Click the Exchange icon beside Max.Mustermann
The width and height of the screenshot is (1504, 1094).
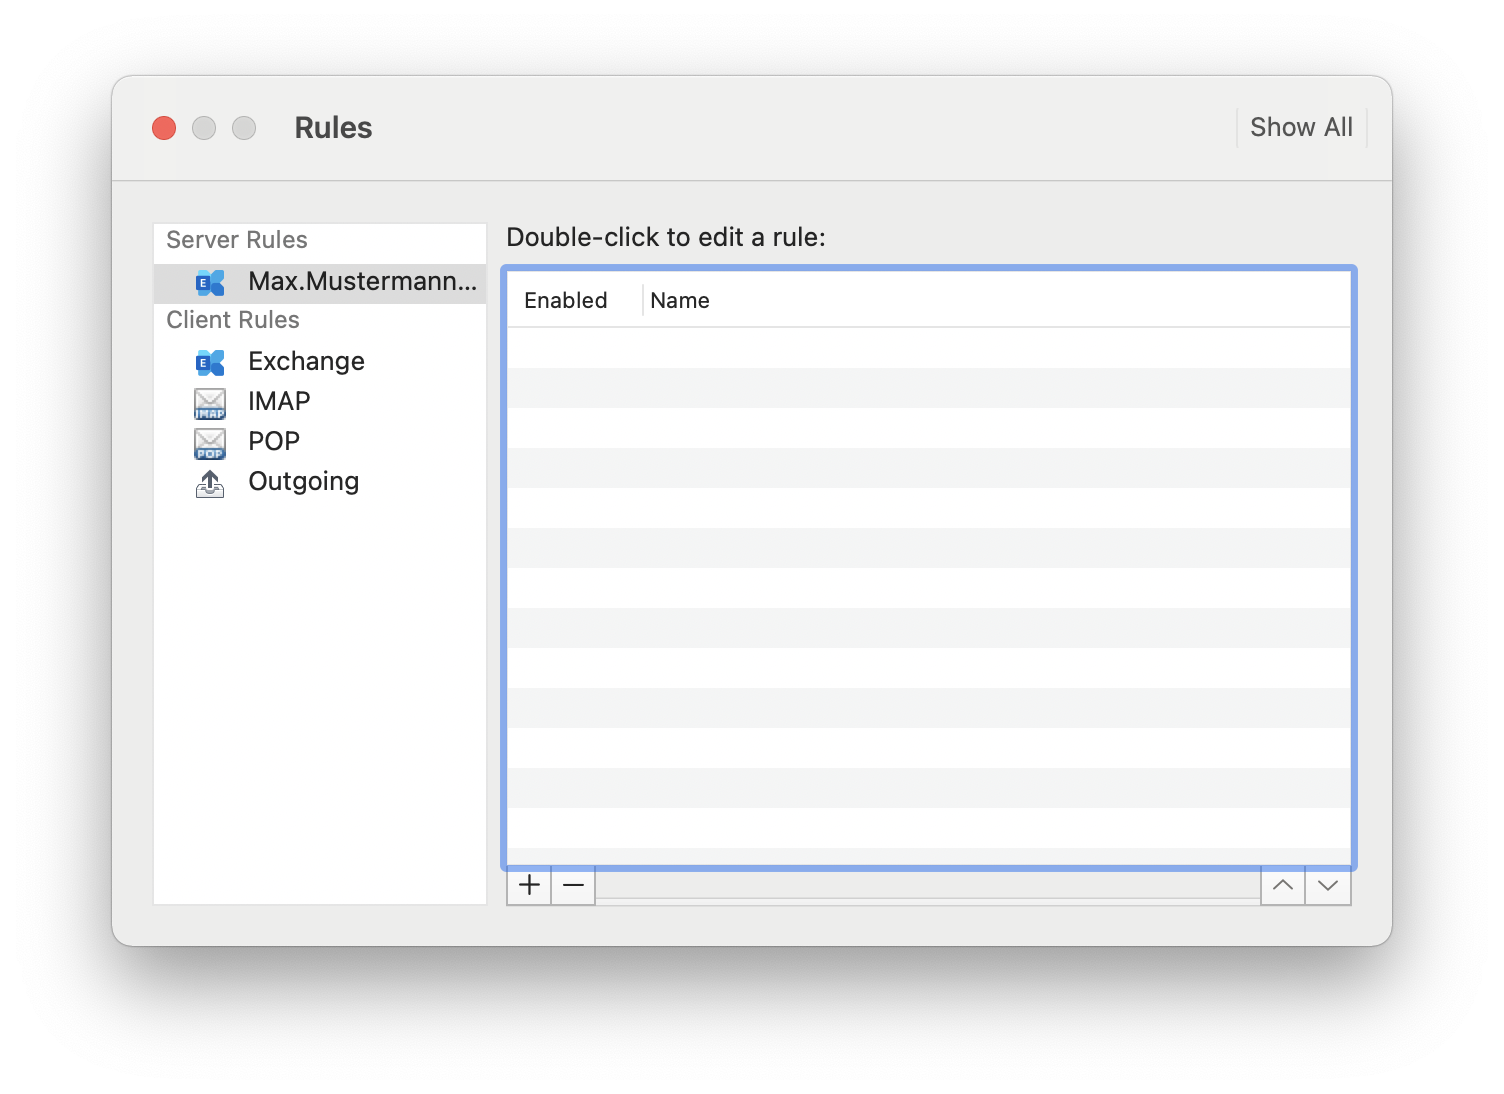tap(209, 282)
